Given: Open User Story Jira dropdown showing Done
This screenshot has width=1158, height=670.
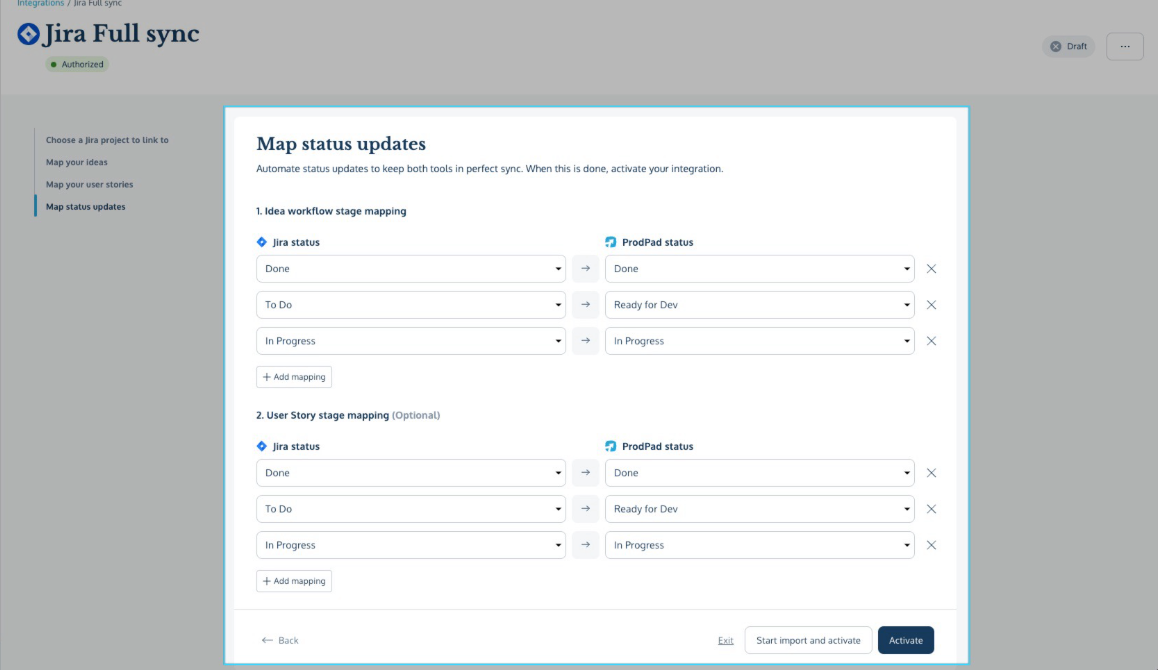Looking at the screenshot, I should (x=411, y=473).
